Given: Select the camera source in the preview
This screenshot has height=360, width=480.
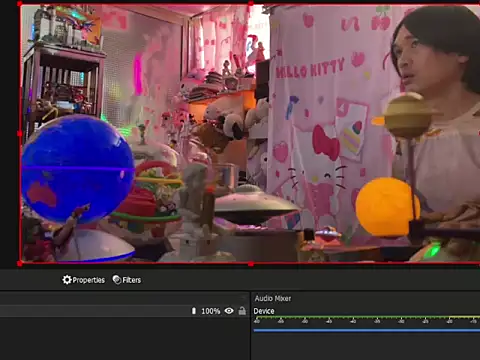Looking at the screenshot, I should (x=250, y=133).
